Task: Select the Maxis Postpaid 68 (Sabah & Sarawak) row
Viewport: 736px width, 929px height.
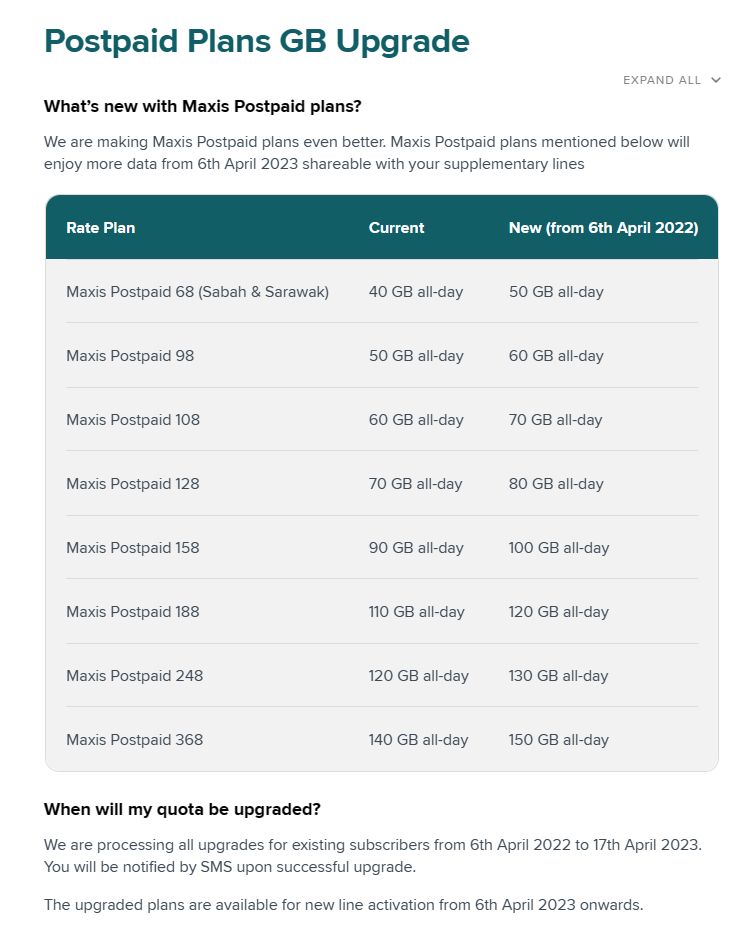Action: (x=197, y=292)
